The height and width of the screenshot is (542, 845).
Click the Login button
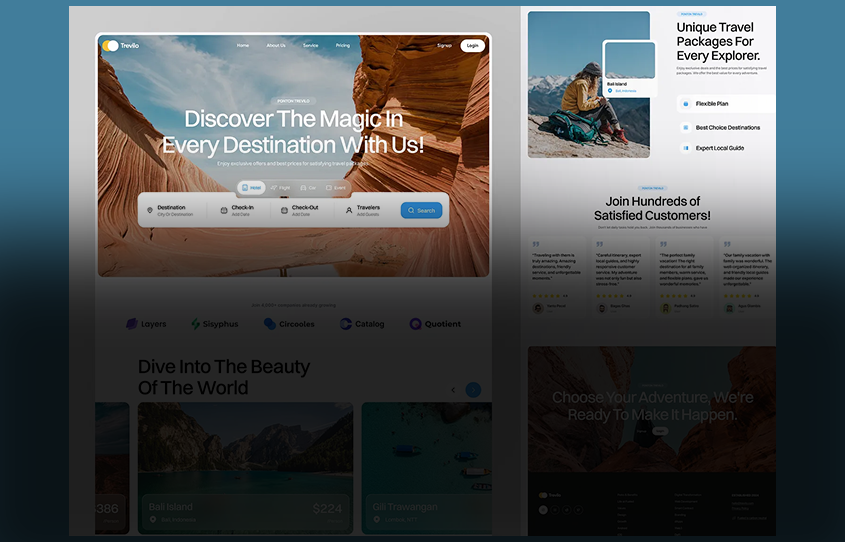(x=473, y=46)
